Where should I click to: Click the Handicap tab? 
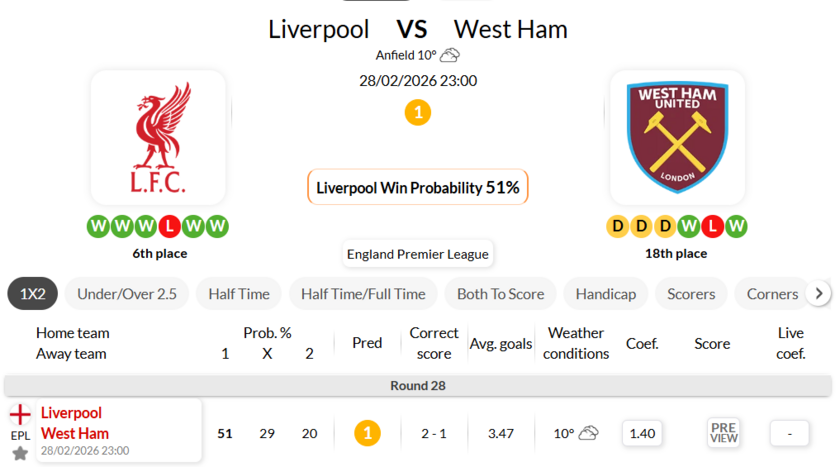tap(605, 294)
